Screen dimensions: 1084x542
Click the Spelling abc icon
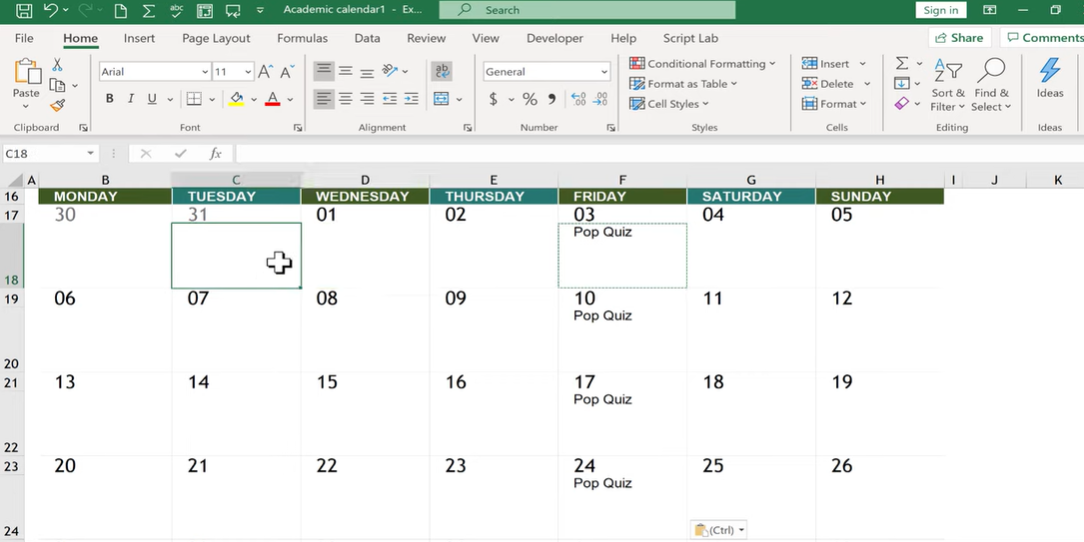(176, 10)
